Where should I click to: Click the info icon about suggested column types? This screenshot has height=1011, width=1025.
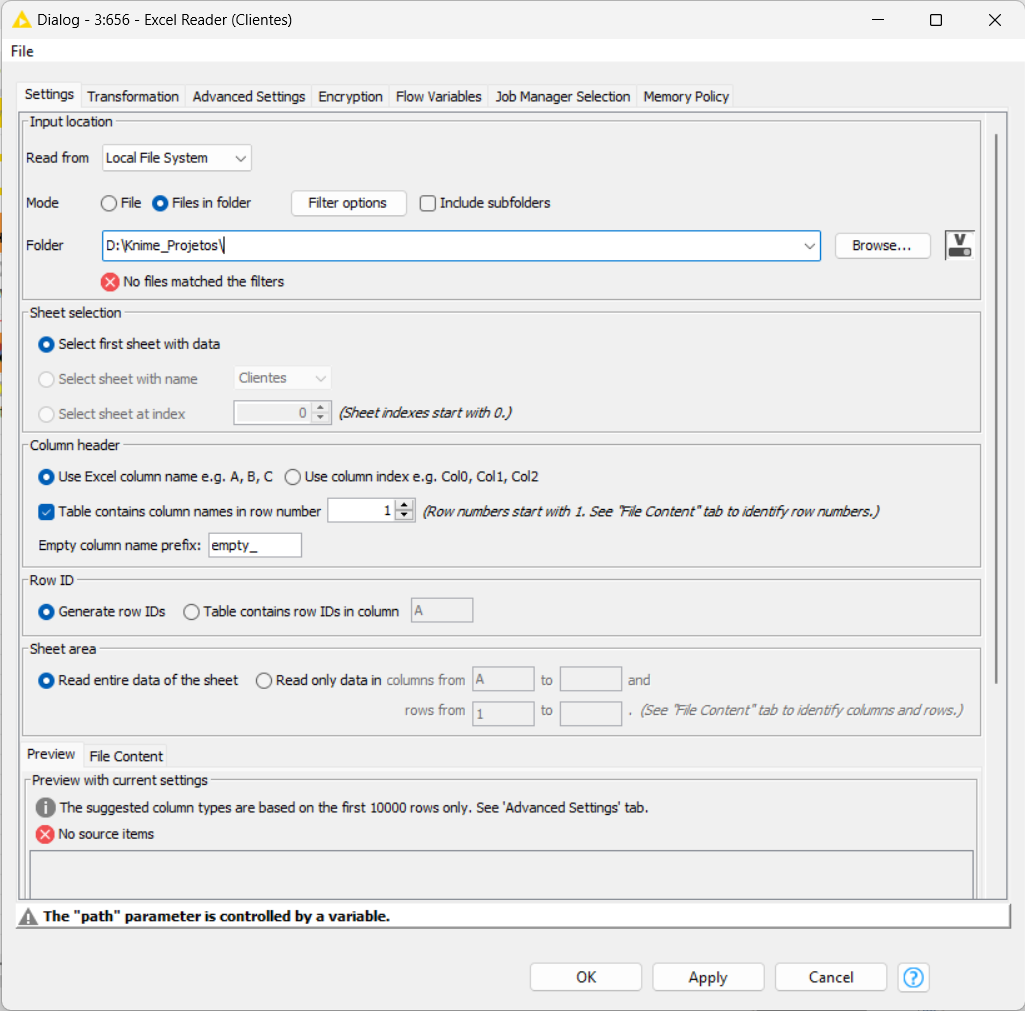pos(45,807)
